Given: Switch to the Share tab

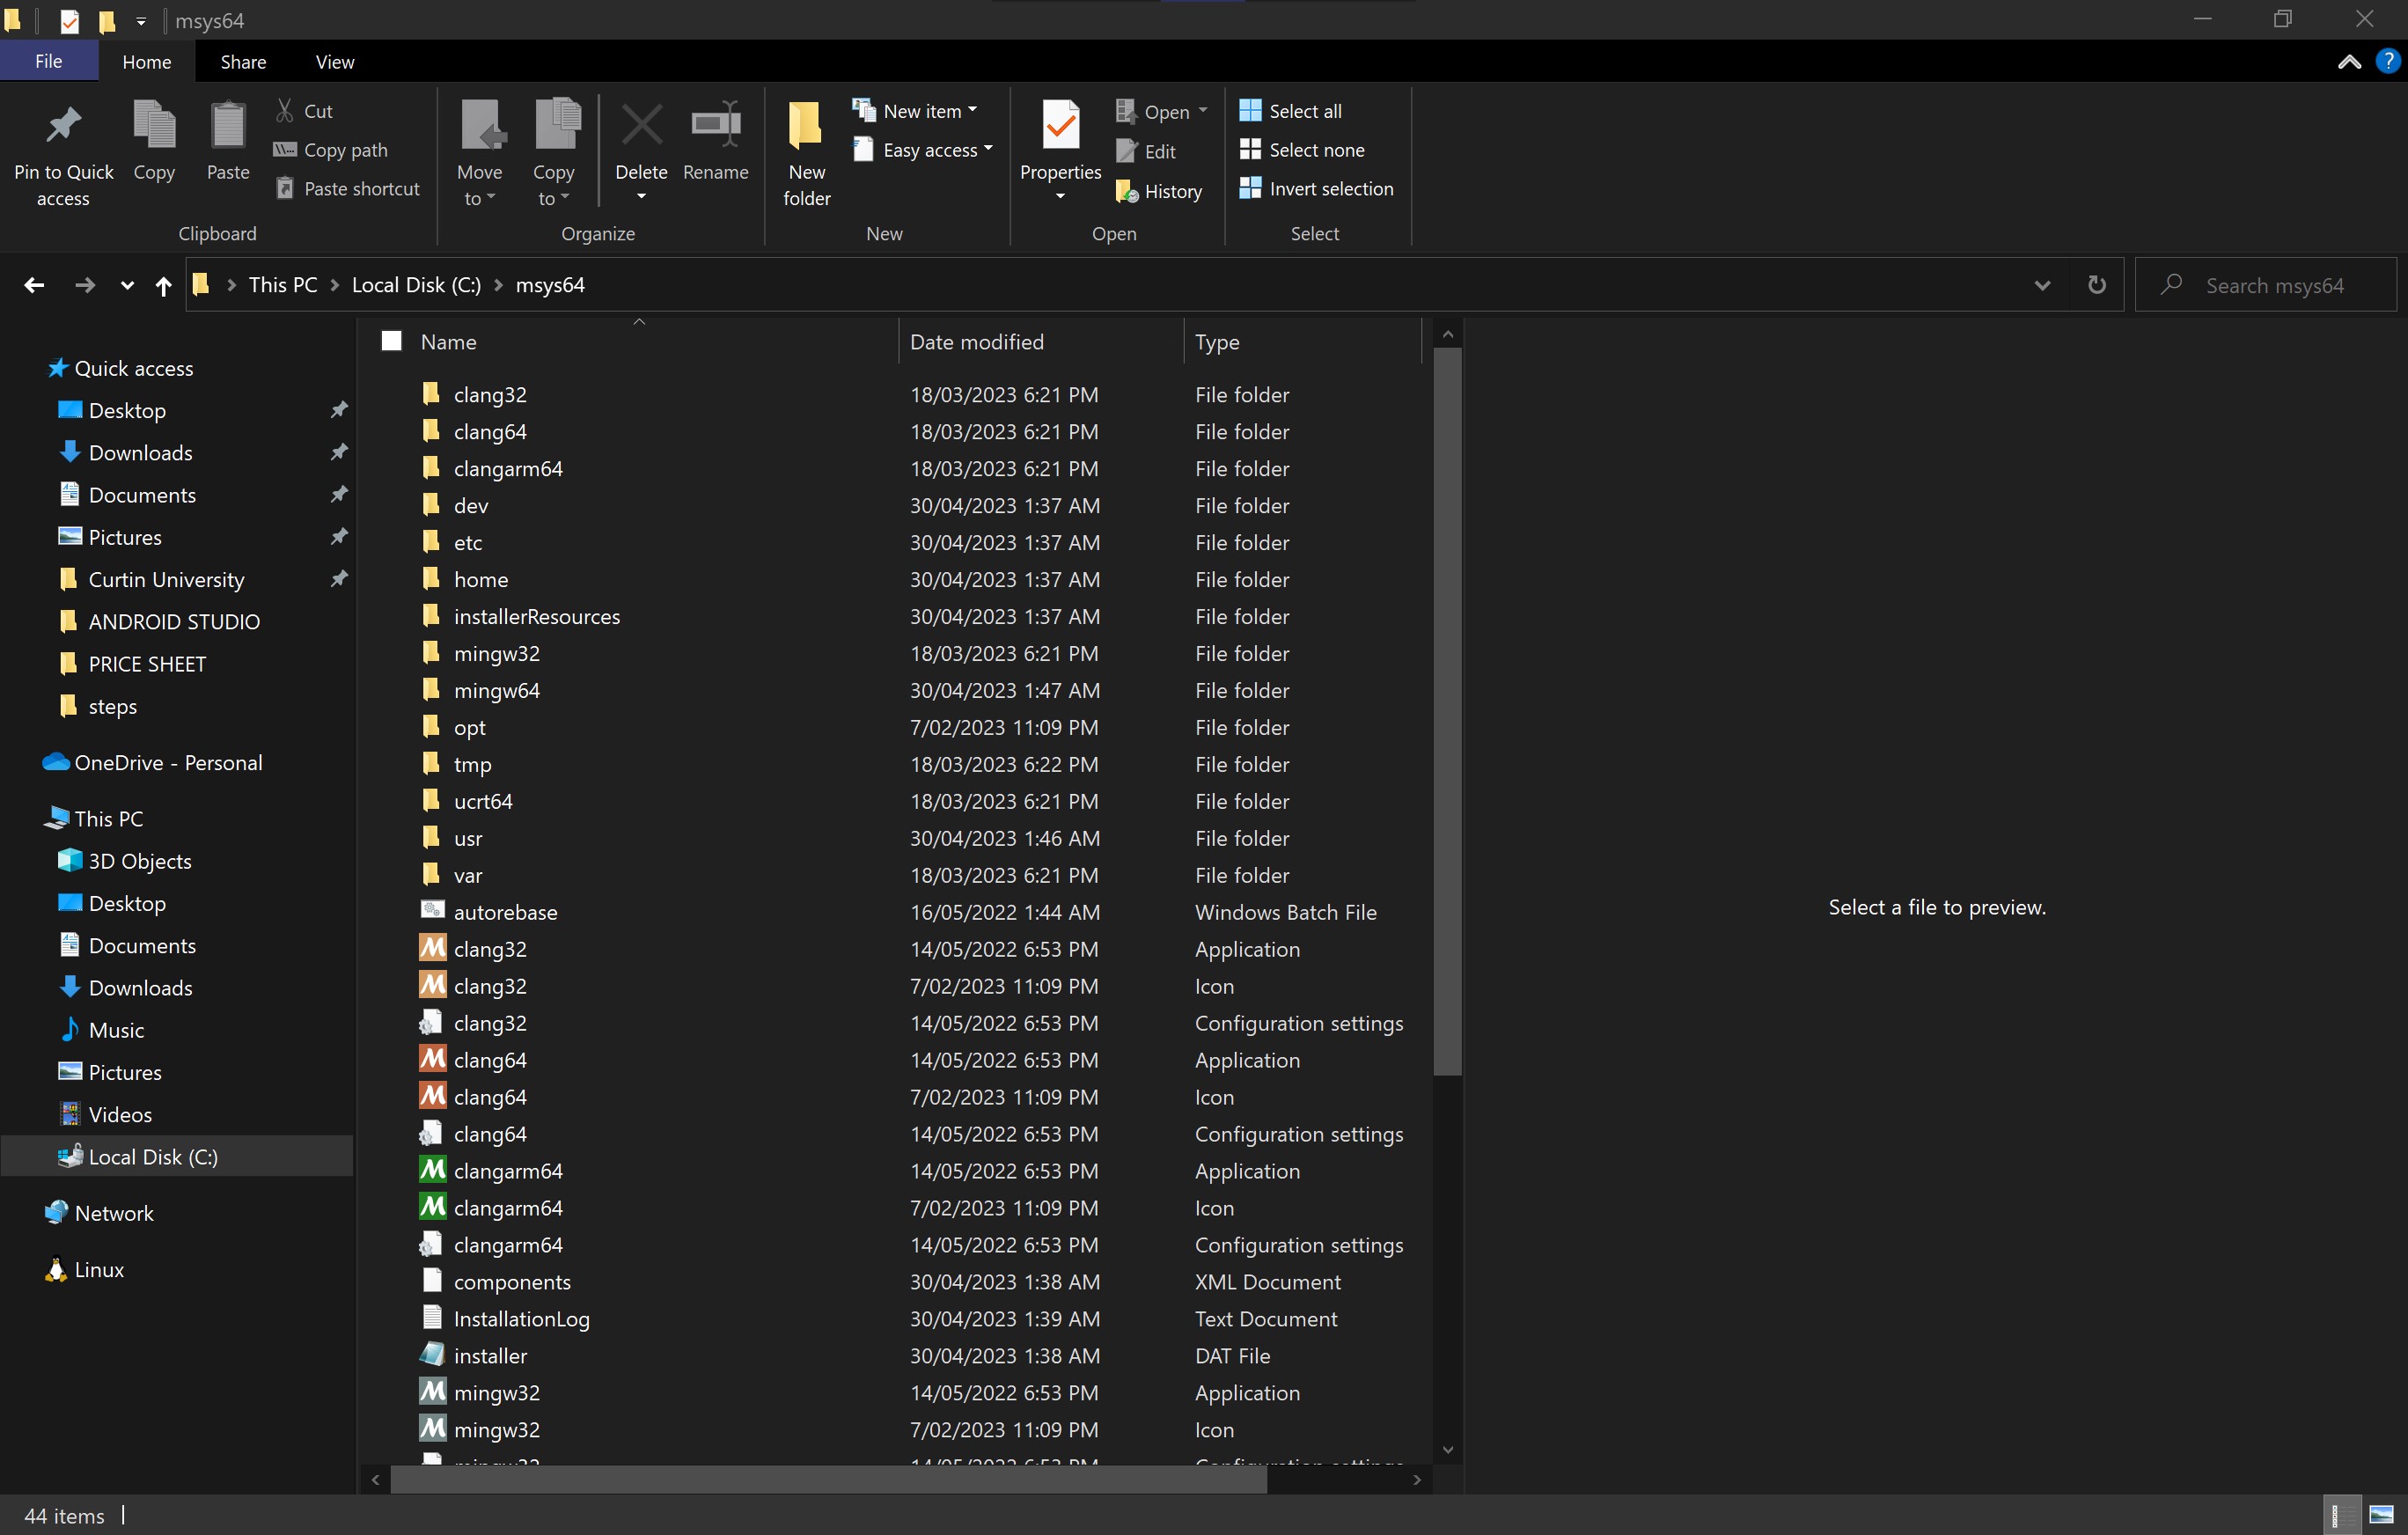Looking at the screenshot, I should click(243, 61).
